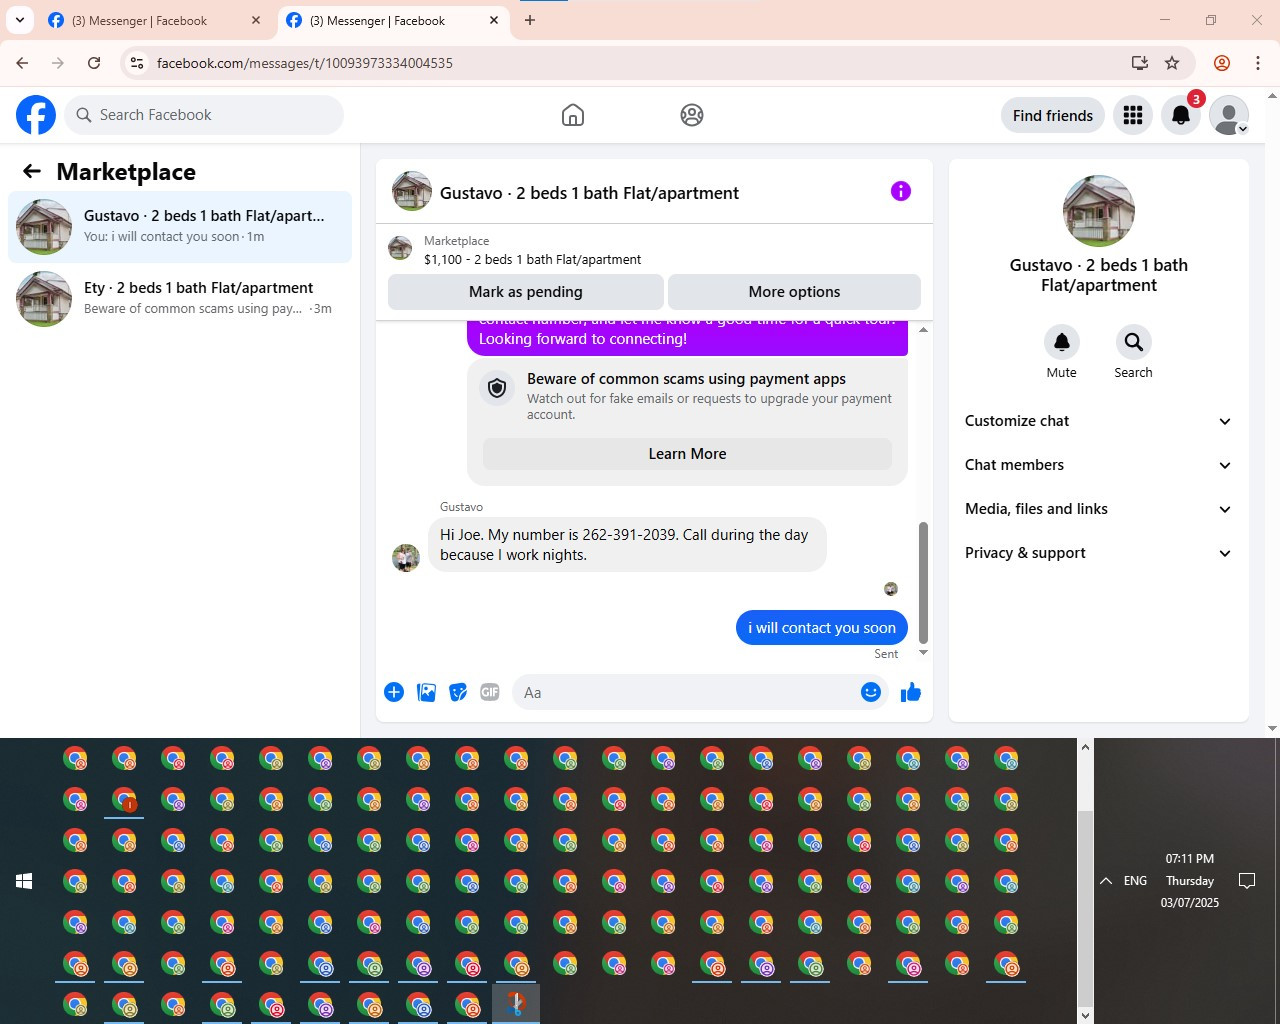Image resolution: width=1280 pixels, height=1024 pixels.
Task: Open the account profile avatar menu
Action: (x=1229, y=115)
